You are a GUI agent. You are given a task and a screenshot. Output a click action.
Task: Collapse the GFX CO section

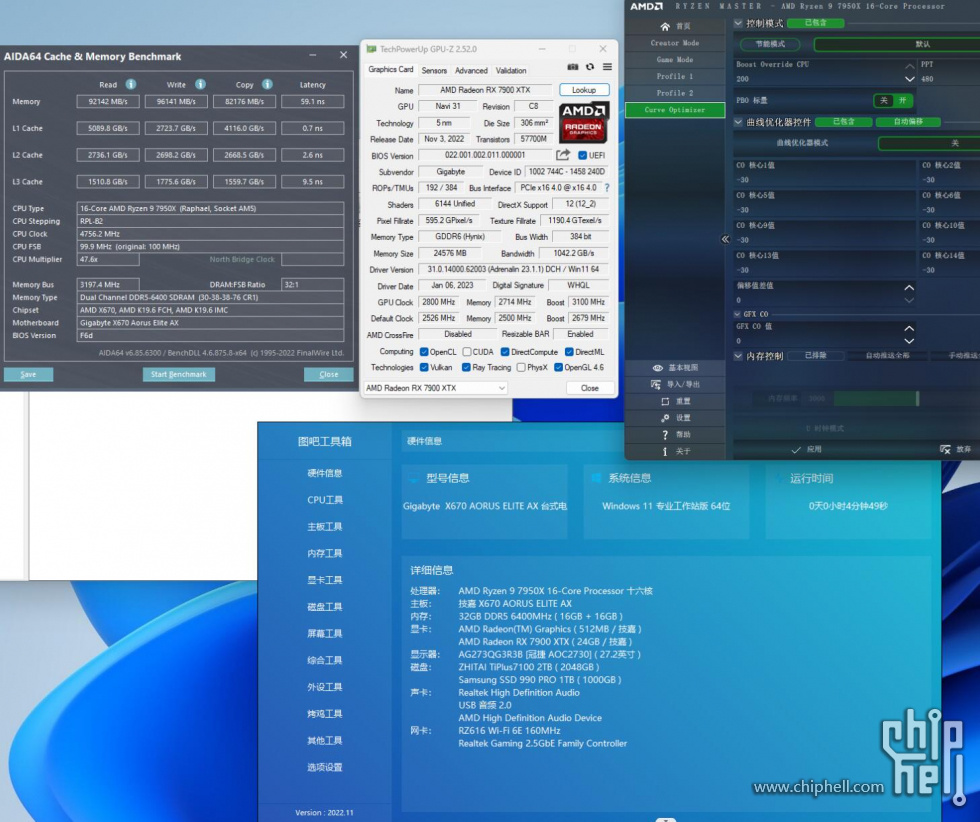pyautogui.click(x=738, y=314)
